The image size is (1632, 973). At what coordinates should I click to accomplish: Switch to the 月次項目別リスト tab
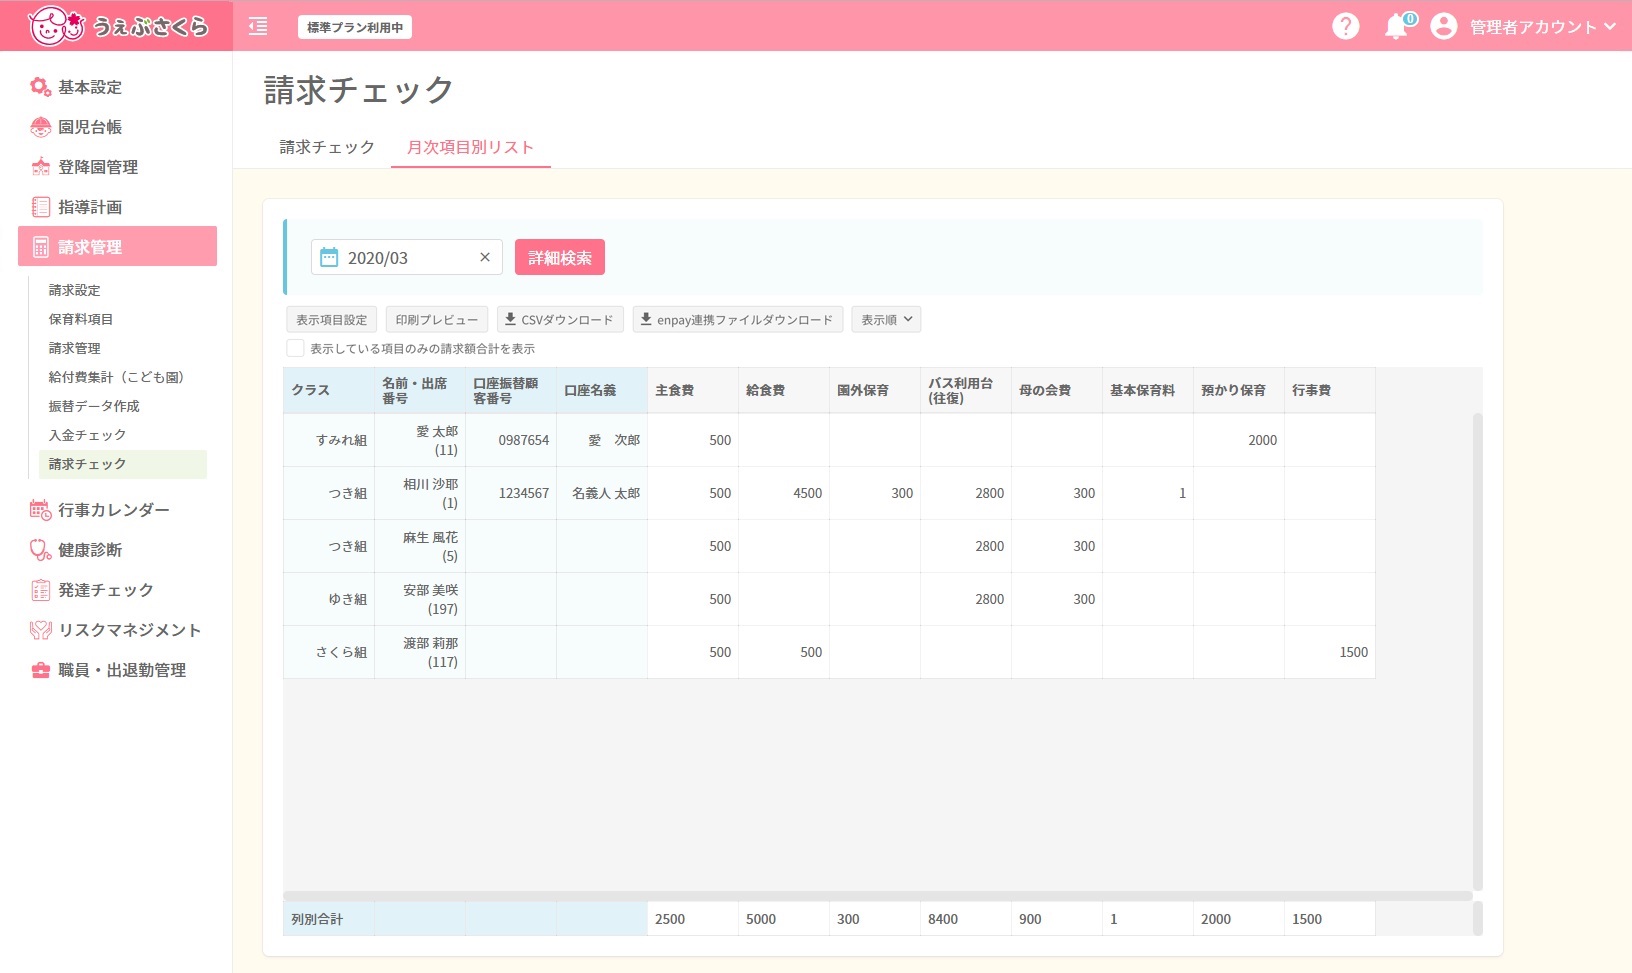pyautogui.click(x=470, y=147)
